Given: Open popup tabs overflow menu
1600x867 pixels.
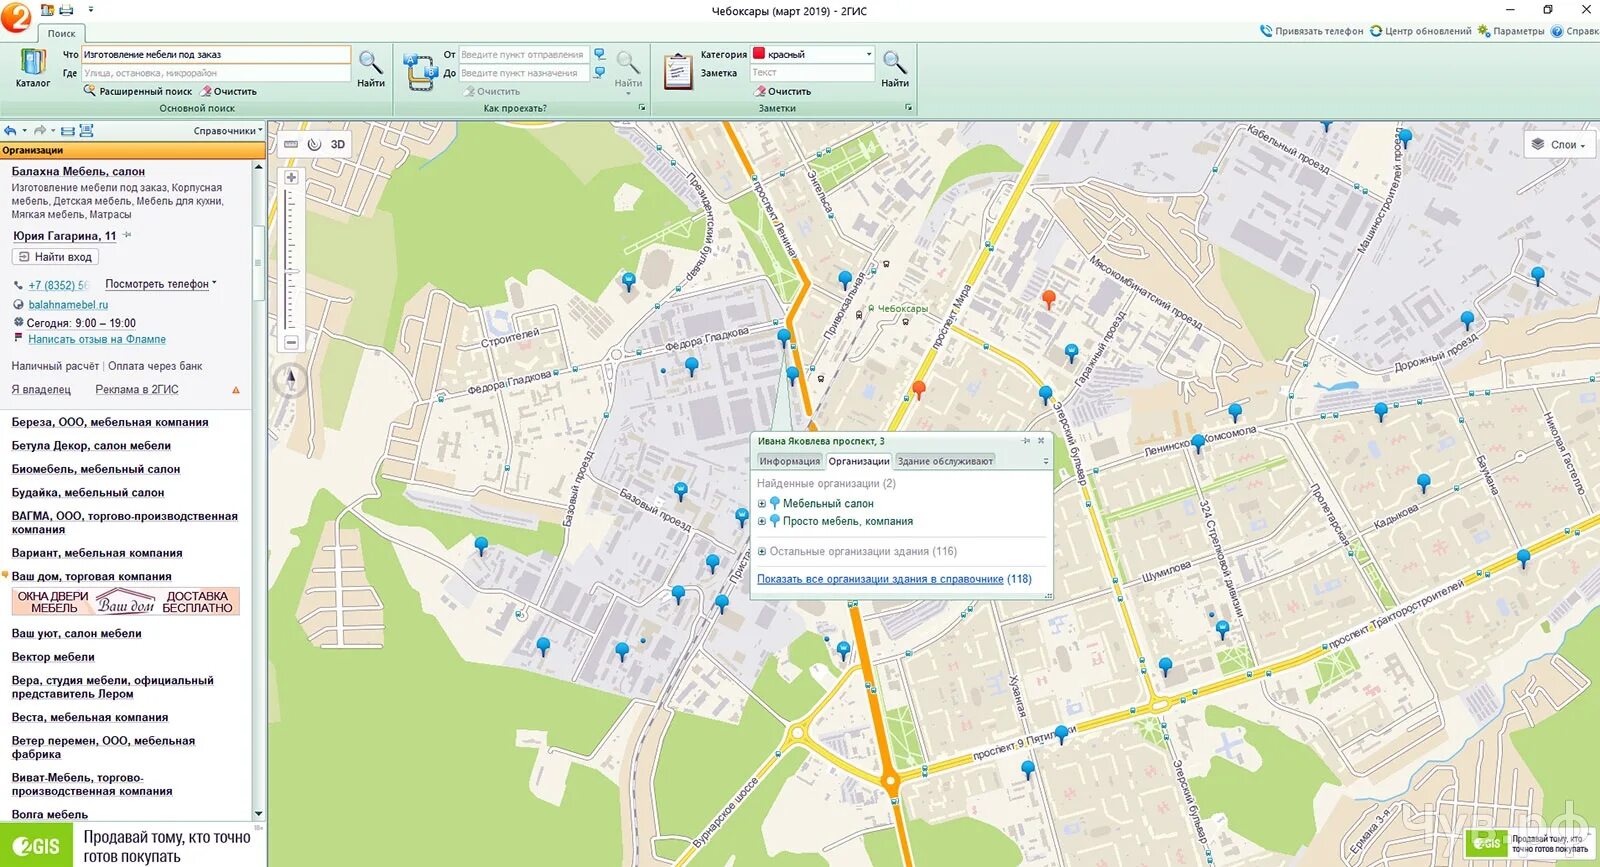Looking at the screenshot, I should tap(1046, 461).
